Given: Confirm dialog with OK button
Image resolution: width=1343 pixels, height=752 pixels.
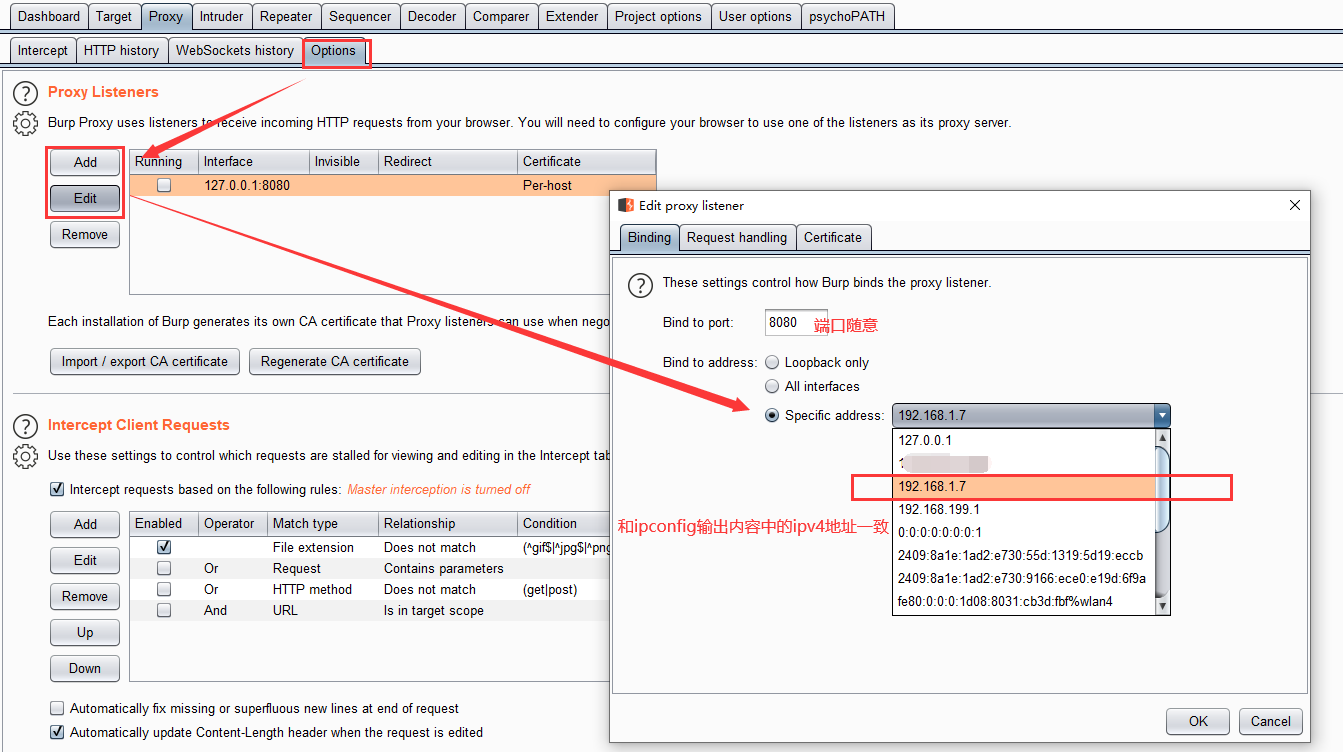Looking at the screenshot, I should tap(1199, 721).
